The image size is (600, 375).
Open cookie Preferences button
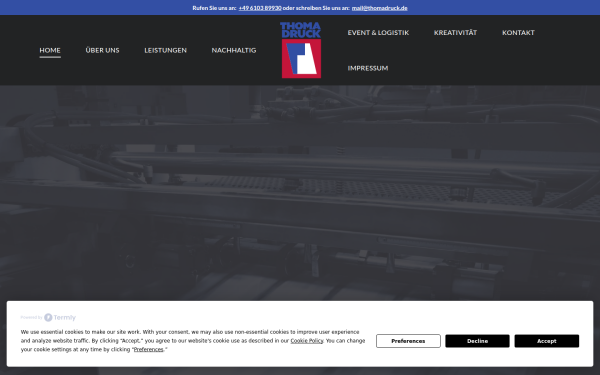(408, 341)
